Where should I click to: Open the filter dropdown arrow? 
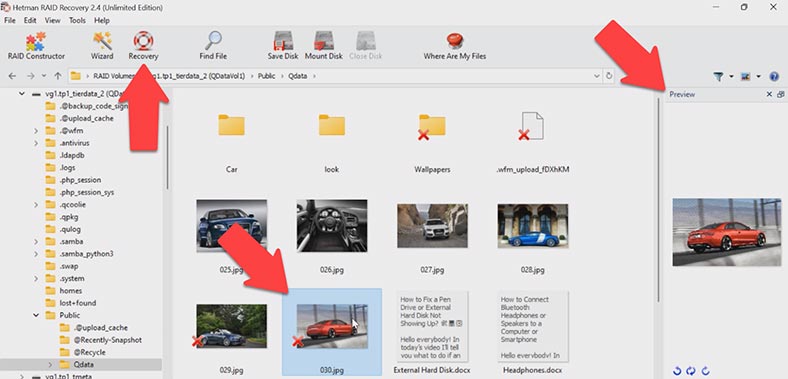[x=731, y=76]
